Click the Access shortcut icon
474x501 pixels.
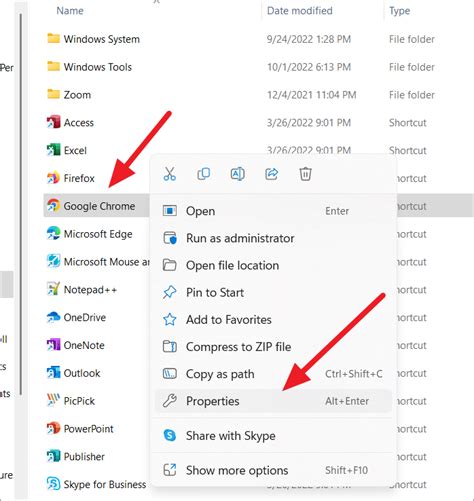click(x=53, y=122)
